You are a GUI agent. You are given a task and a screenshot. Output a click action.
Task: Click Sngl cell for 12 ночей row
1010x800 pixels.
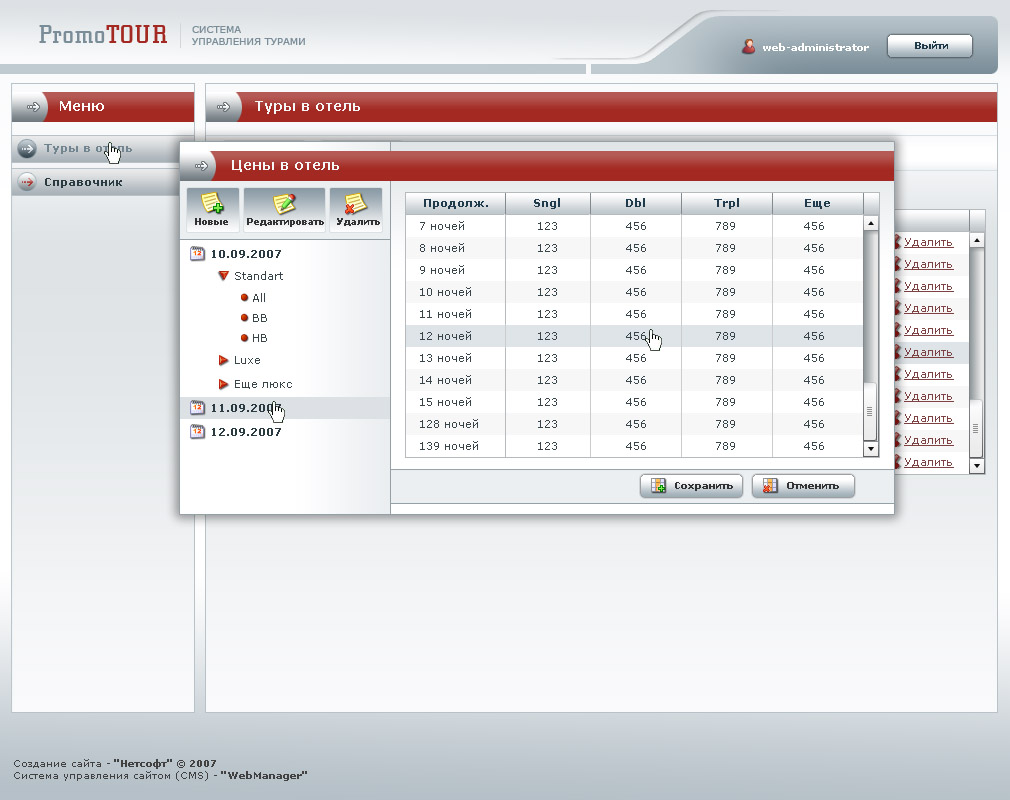coord(547,336)
